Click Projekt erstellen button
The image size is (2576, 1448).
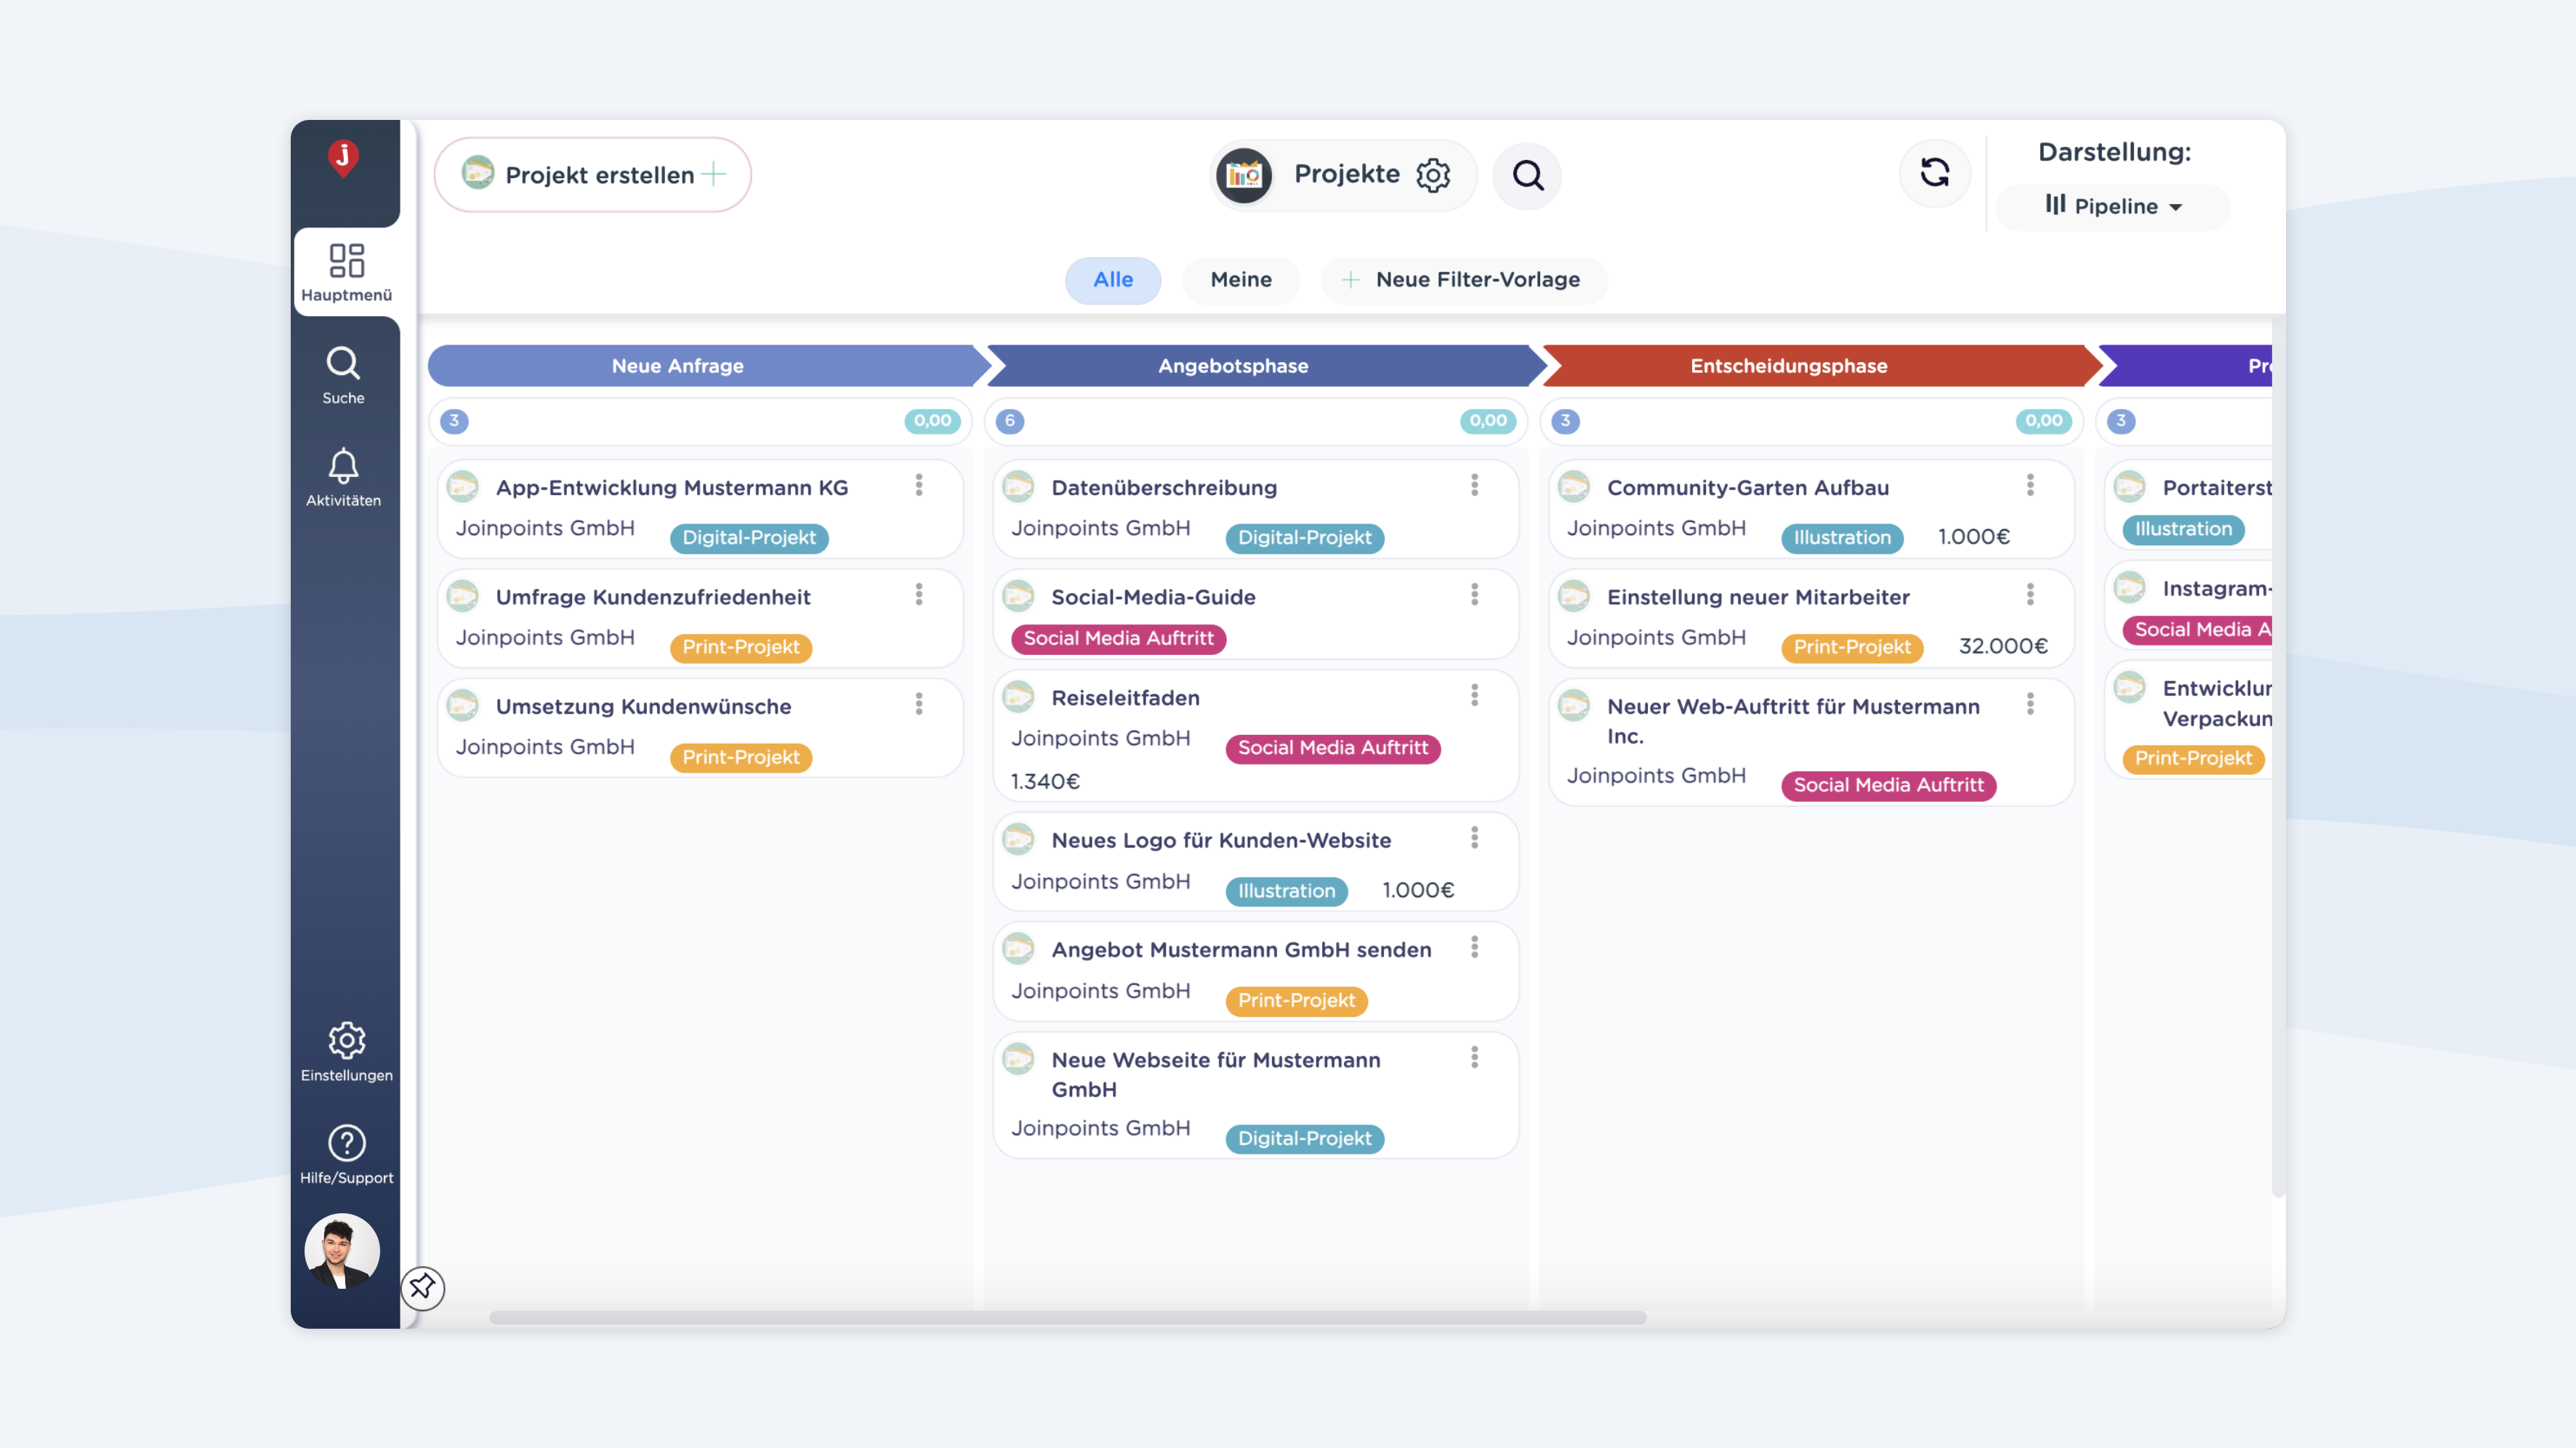[593, 175]
